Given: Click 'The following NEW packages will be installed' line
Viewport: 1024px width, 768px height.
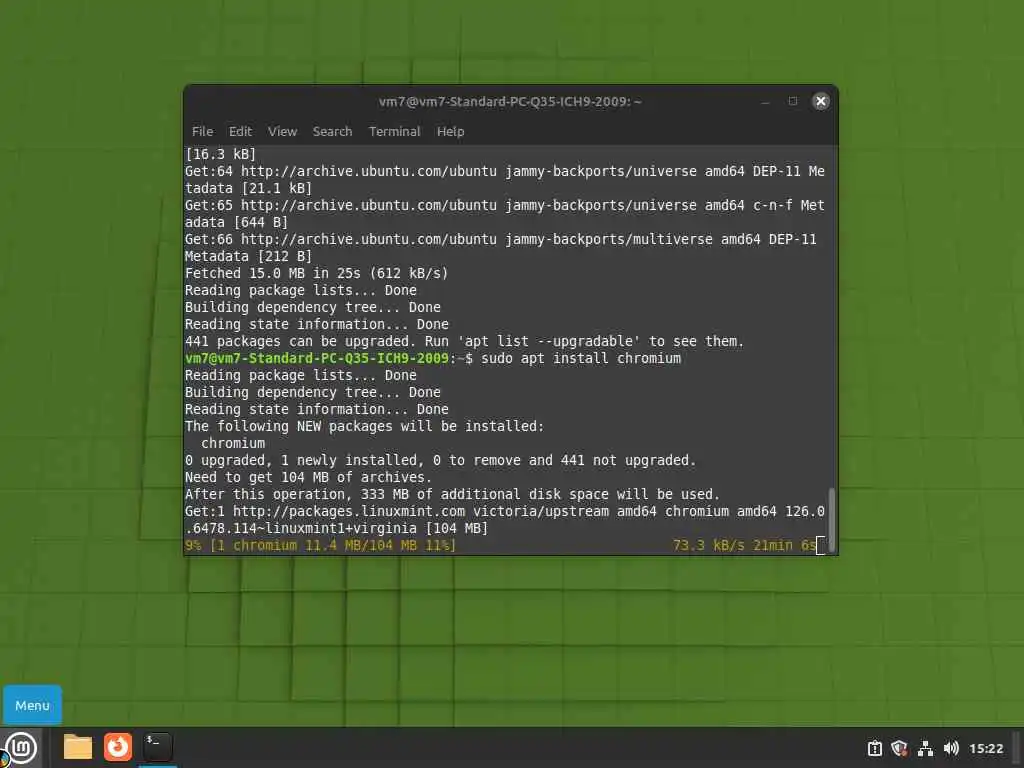Looking at the screenshot, I should [x=364, y=426].
